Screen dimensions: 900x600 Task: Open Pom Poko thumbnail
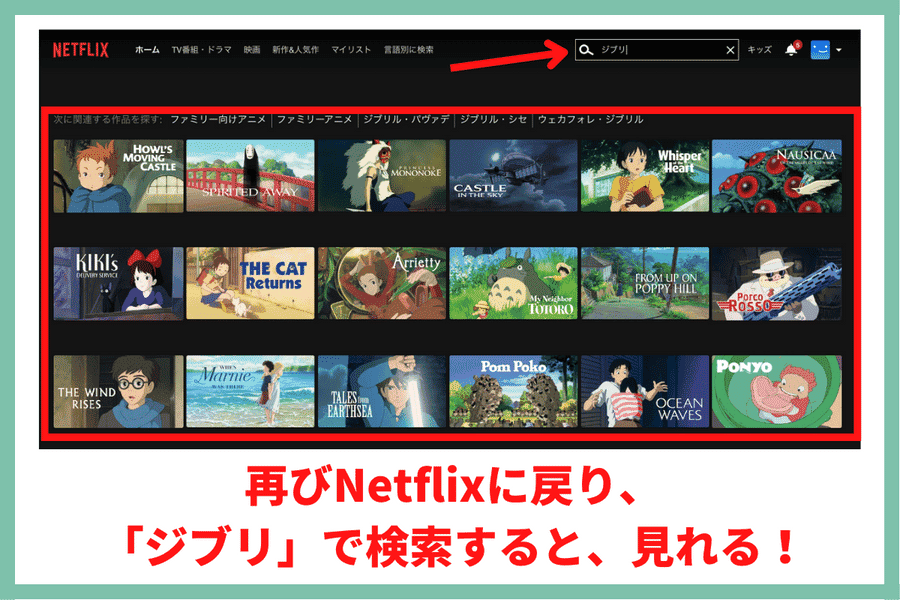tap(513, 392)
